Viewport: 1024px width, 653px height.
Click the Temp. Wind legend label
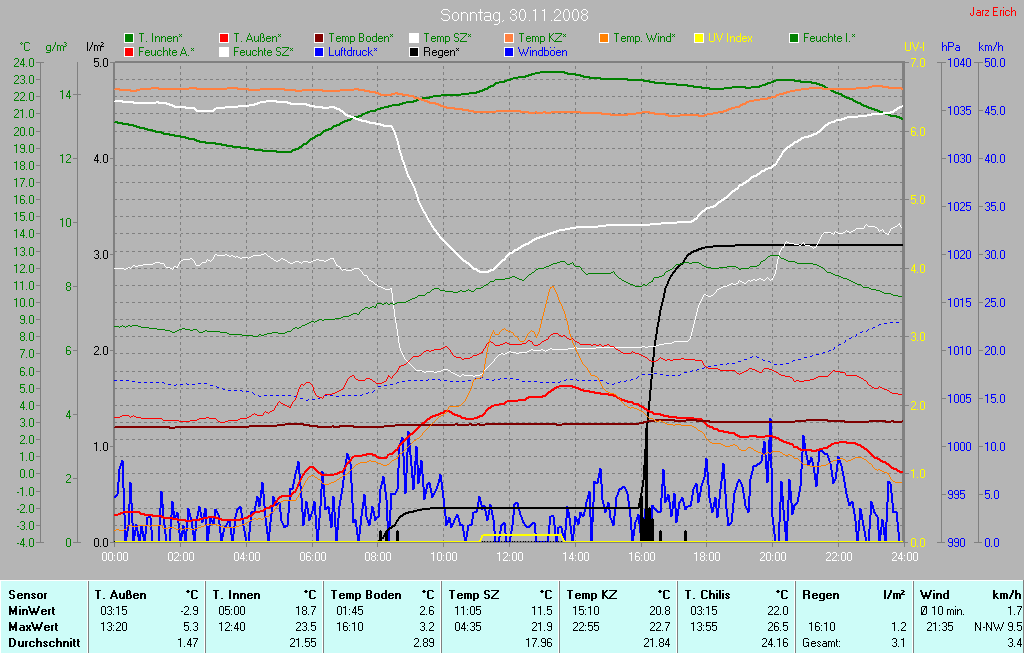pos(644,38)
